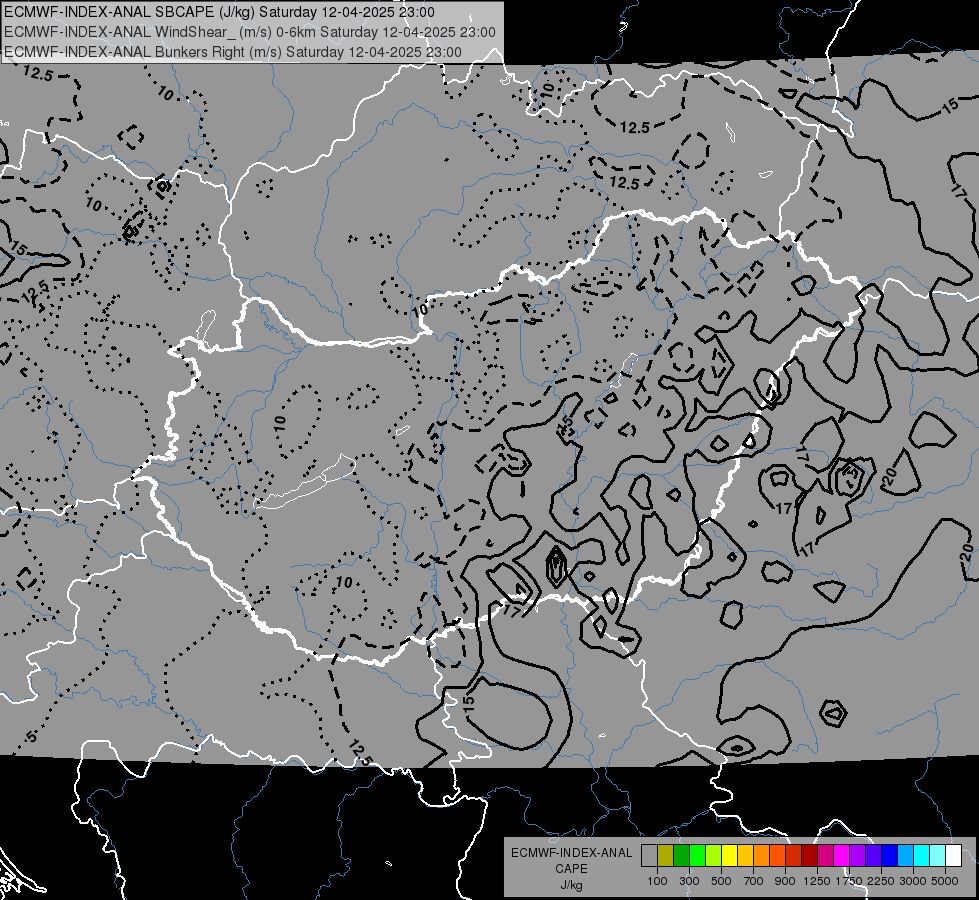Click the white legend swatch
Screen dimensions: 979x900
(953, 856)
